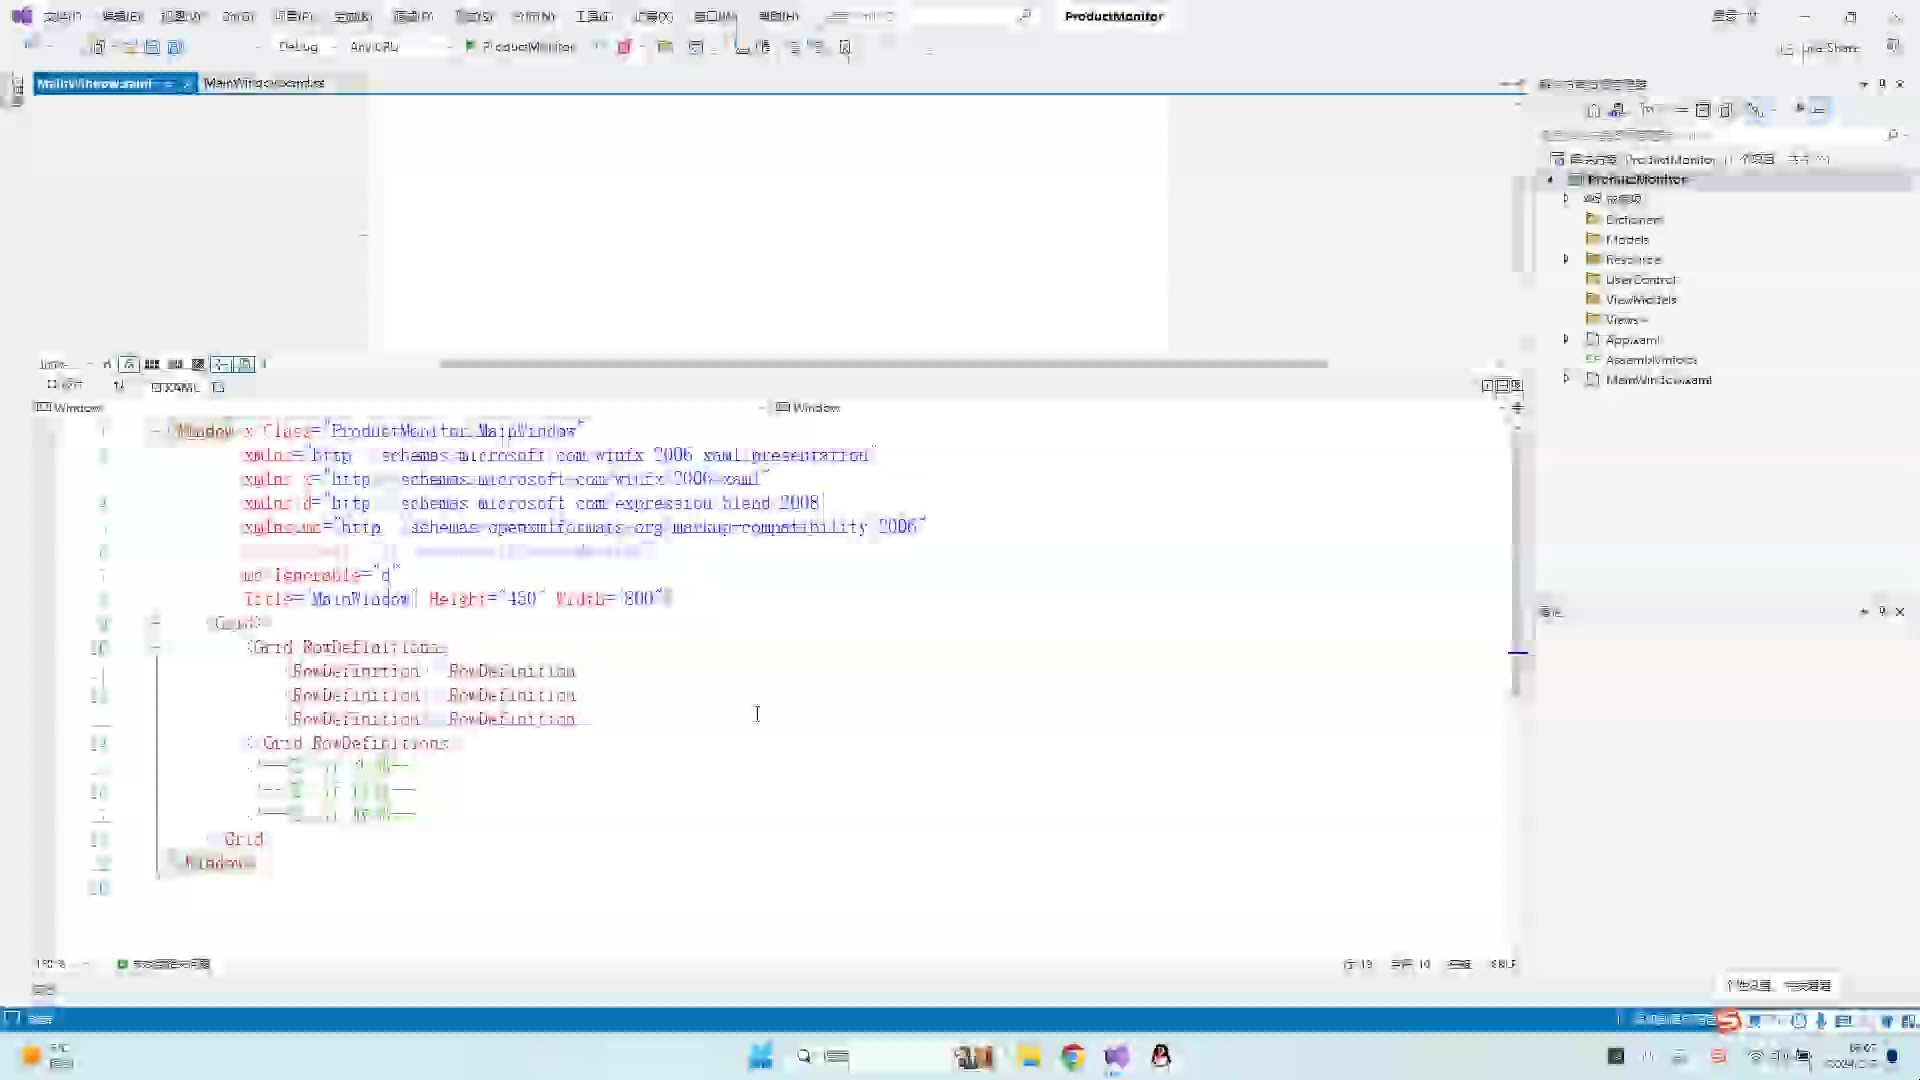
Task: Open the Debug configuration dropdown
Action: point(303,47)
